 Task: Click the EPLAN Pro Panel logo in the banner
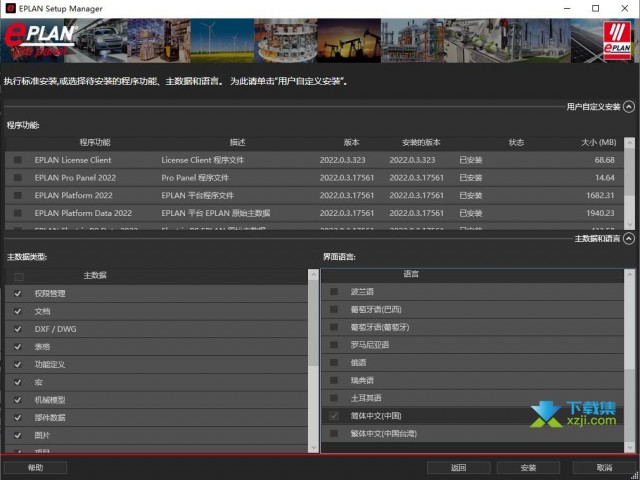pos(39,40)
